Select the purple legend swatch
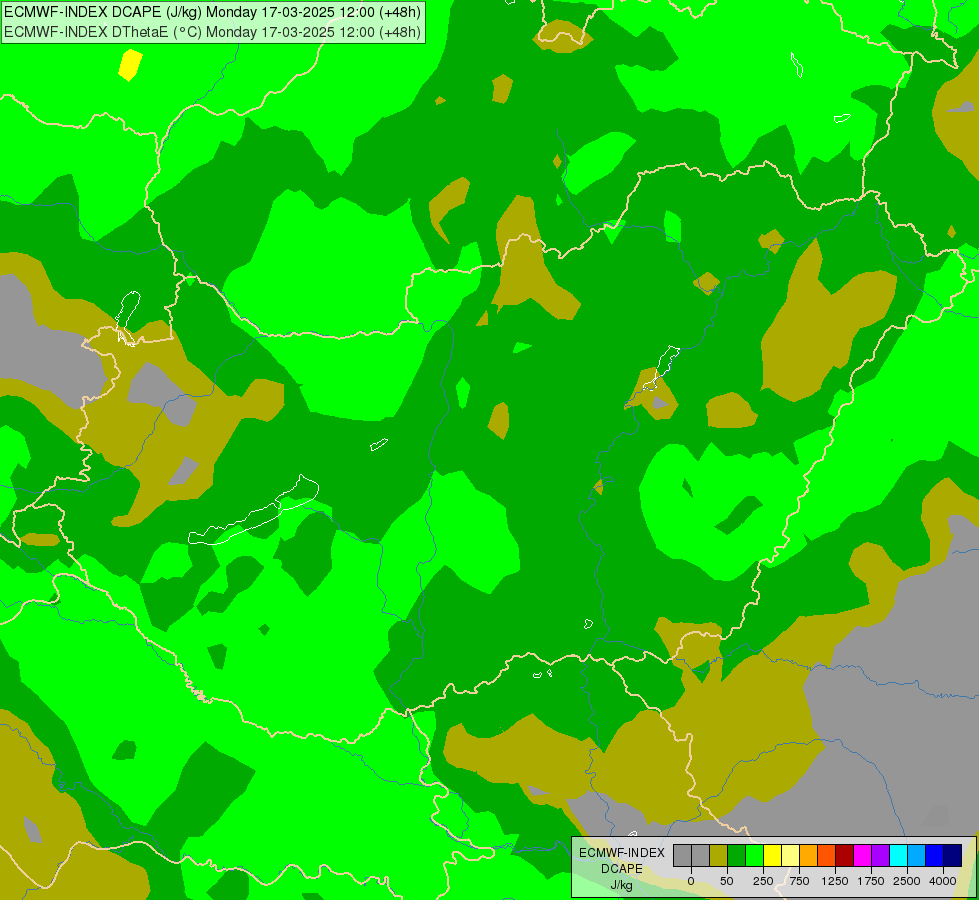The width and height of the screenshot is (979, 900). [x=880, y=856]
